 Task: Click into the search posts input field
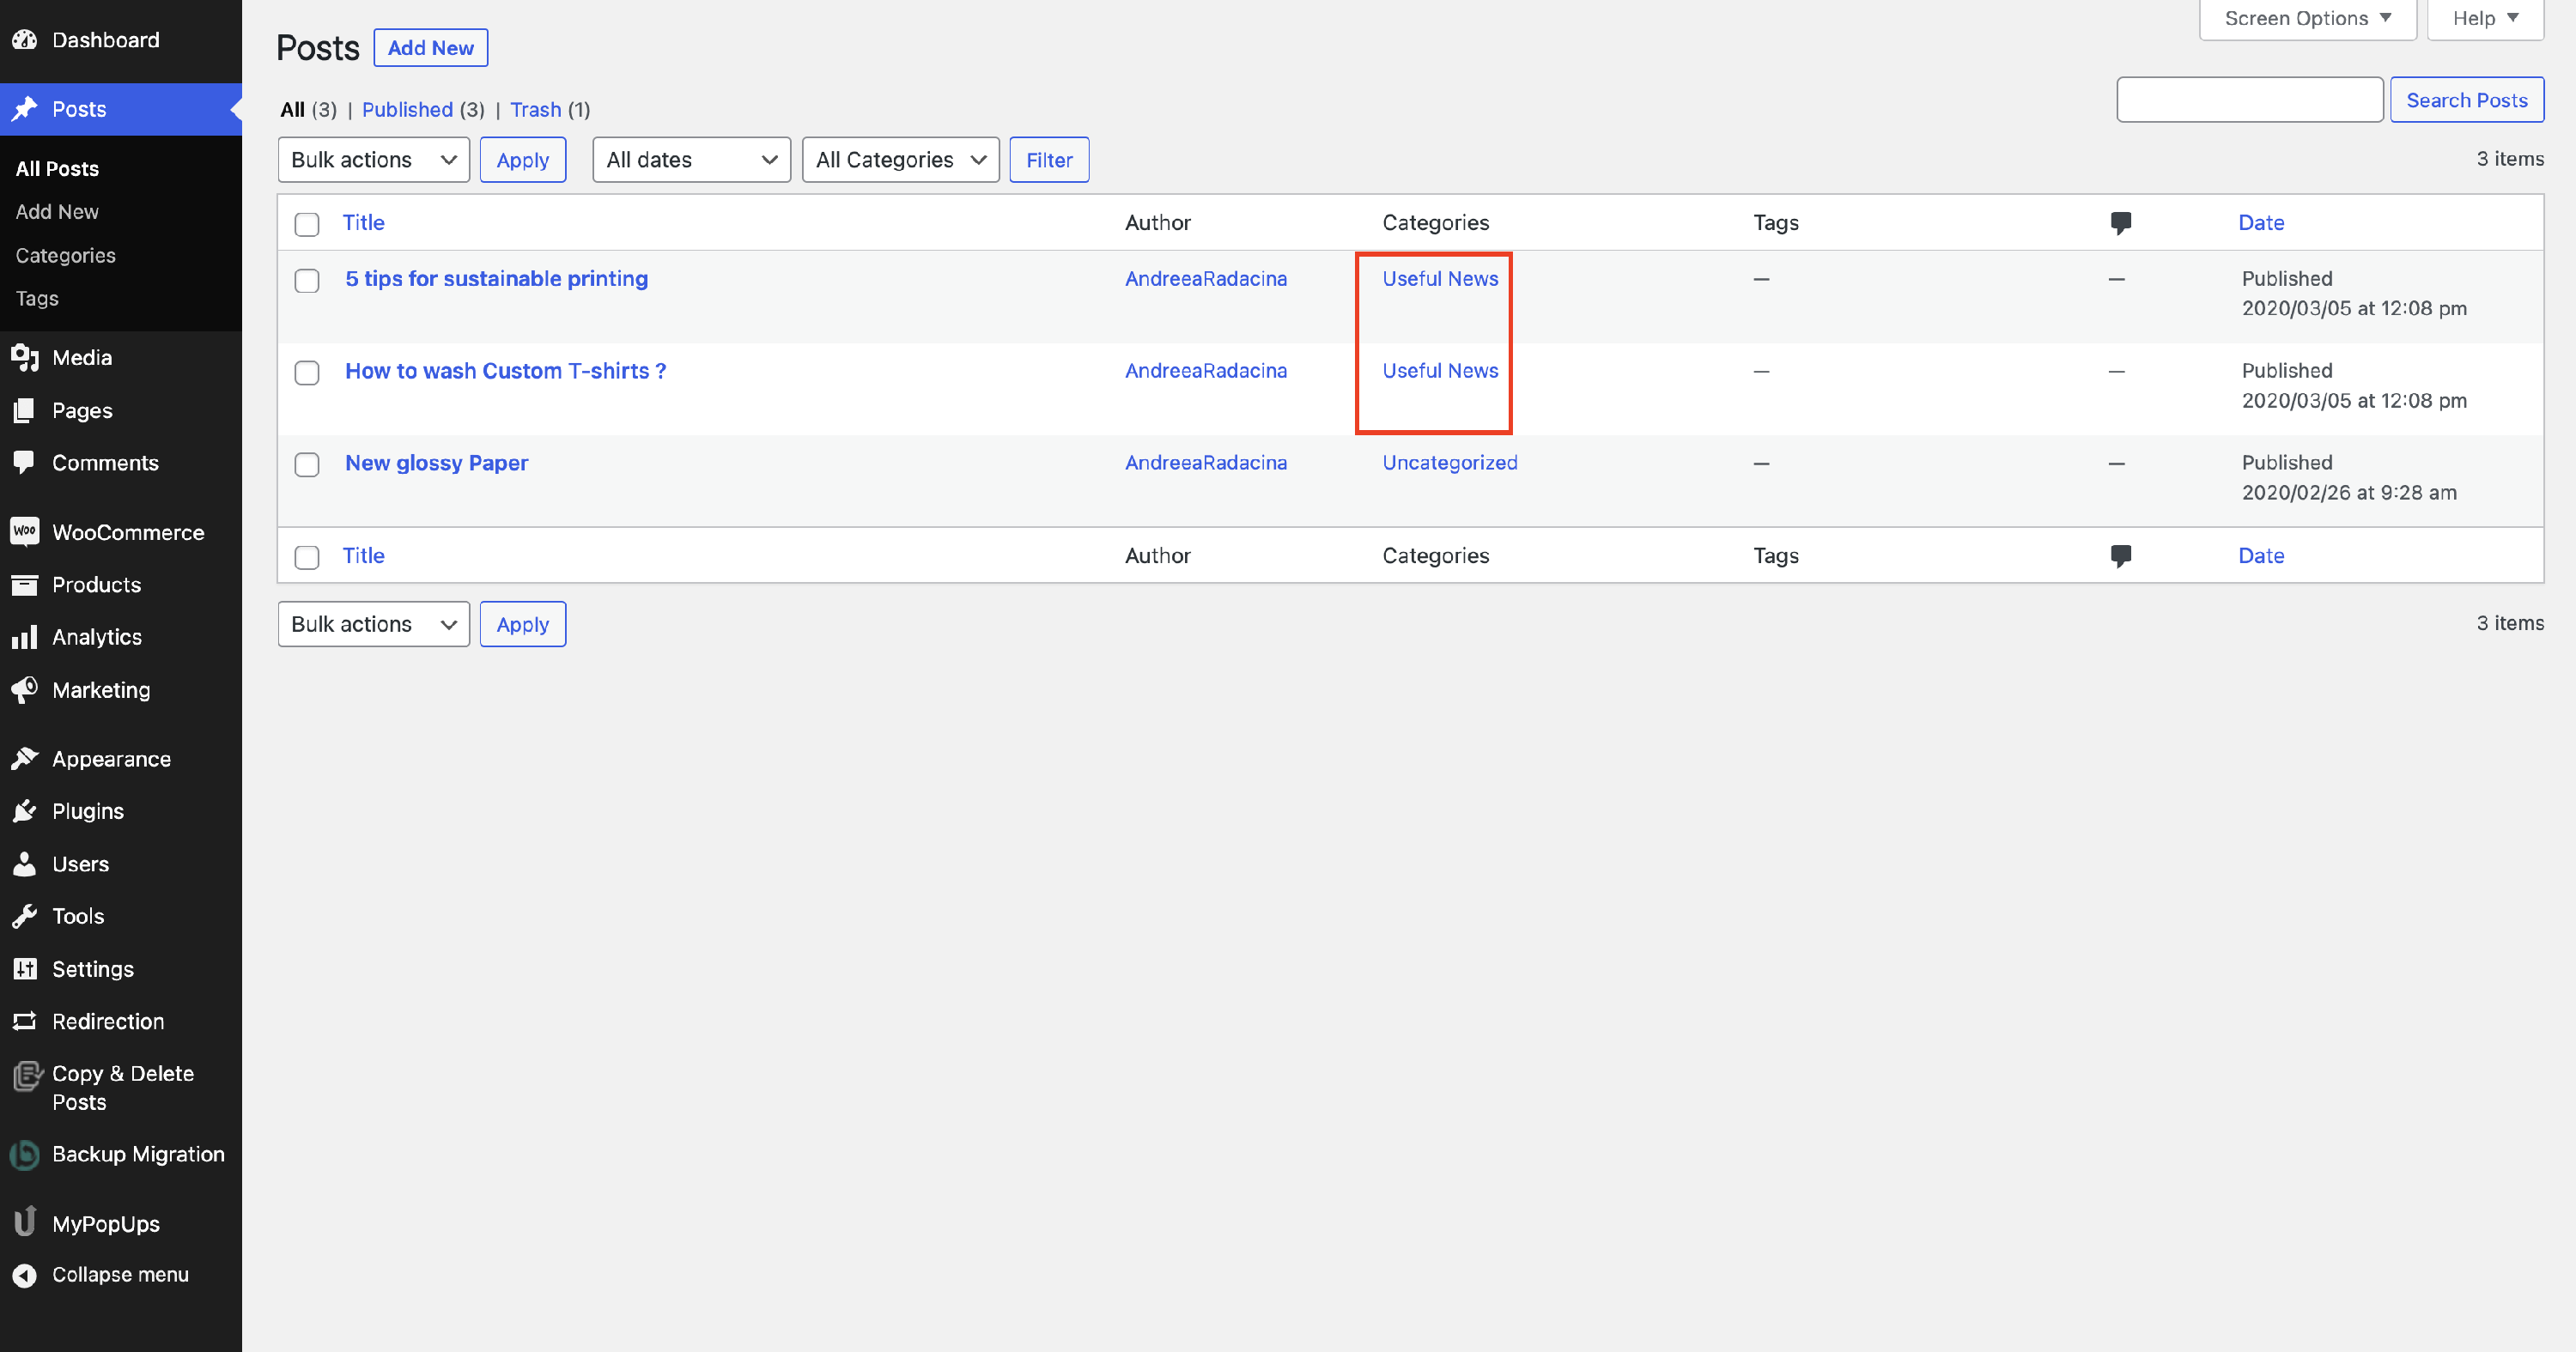[2249, 100]
